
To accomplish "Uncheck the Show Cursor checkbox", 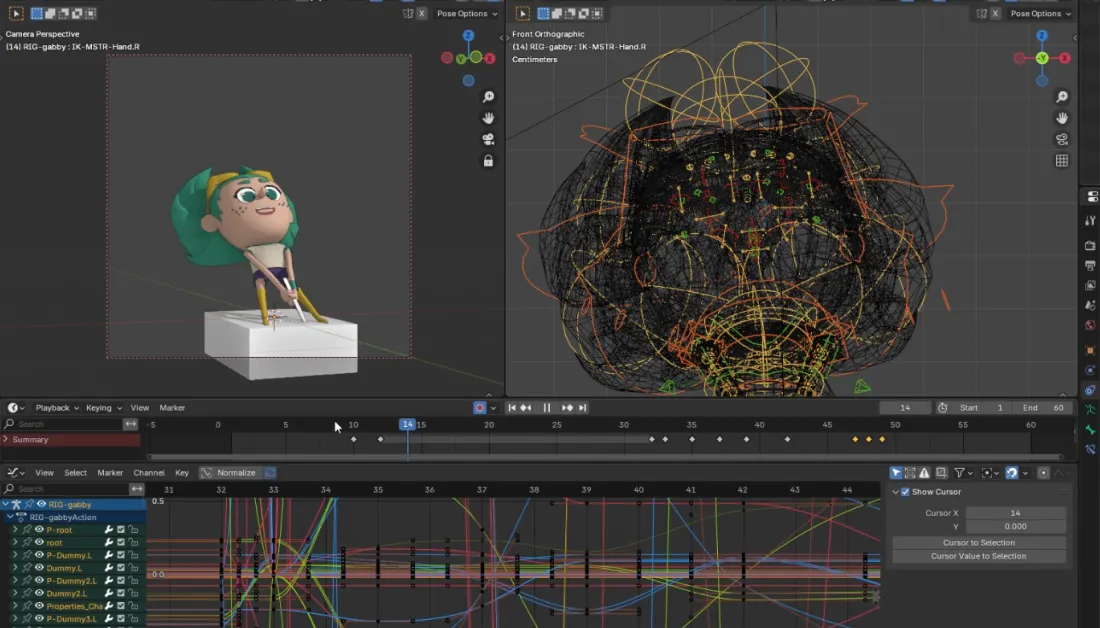I will [x=905, y=492].
